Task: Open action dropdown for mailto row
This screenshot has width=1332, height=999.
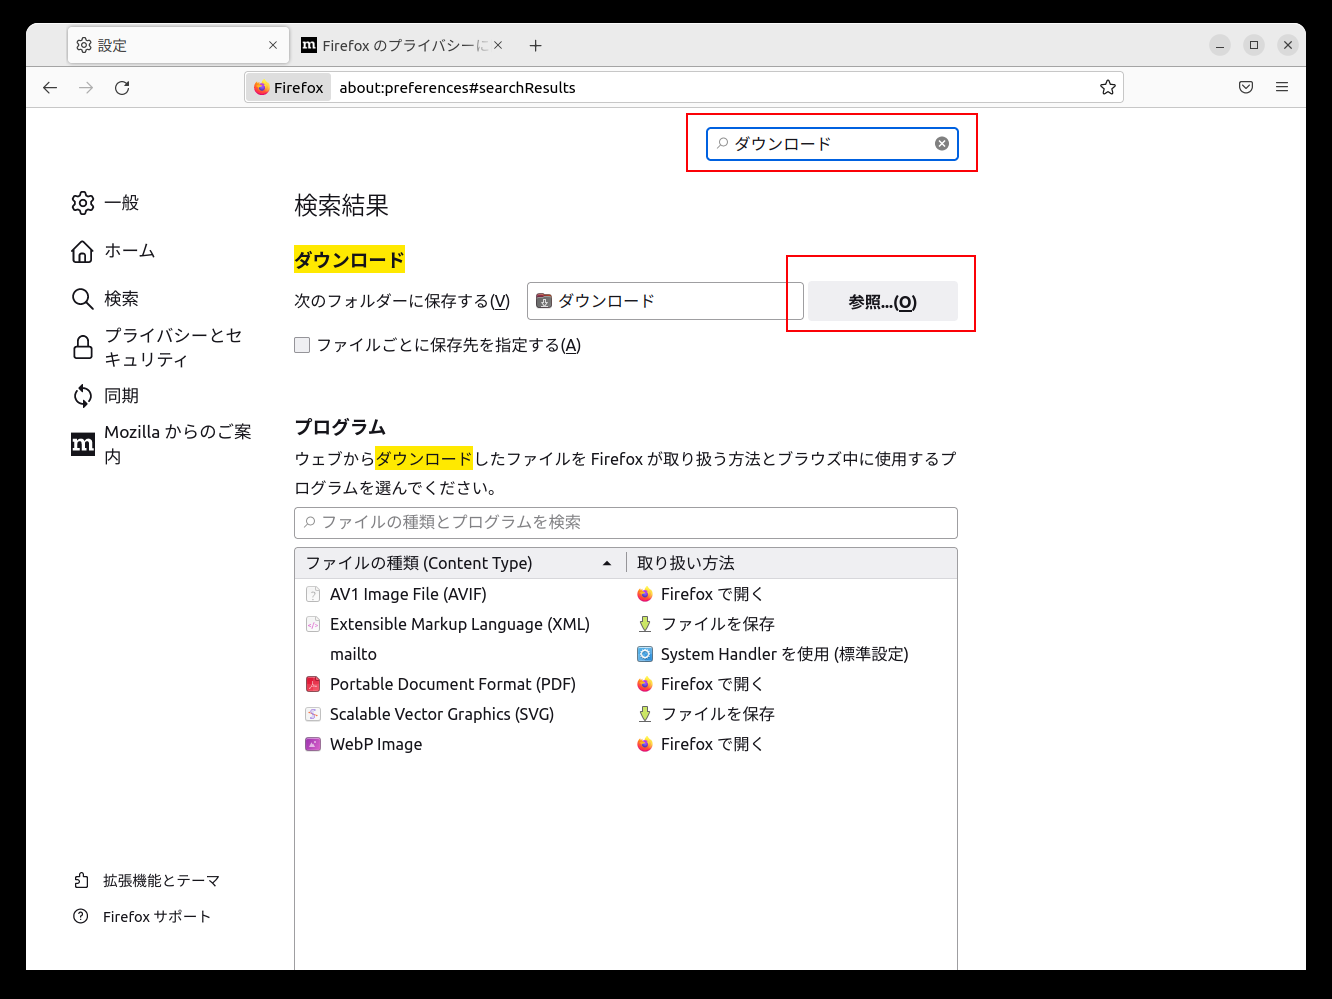Action: [792, 654]
